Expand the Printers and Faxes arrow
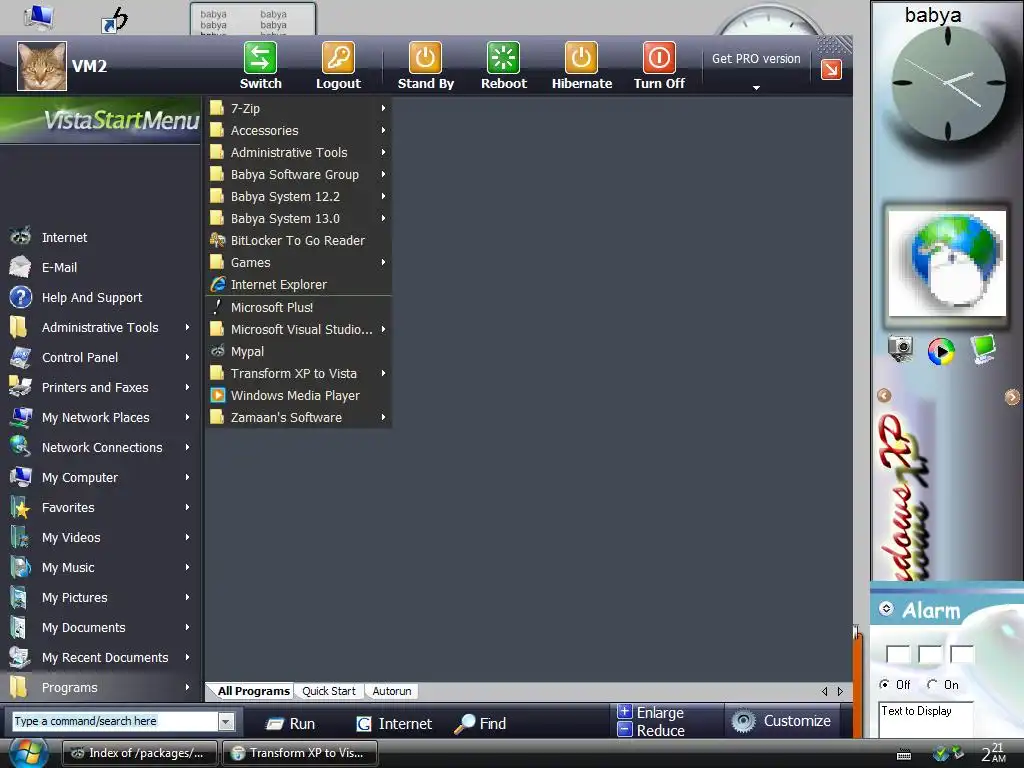 click(187, 387)
